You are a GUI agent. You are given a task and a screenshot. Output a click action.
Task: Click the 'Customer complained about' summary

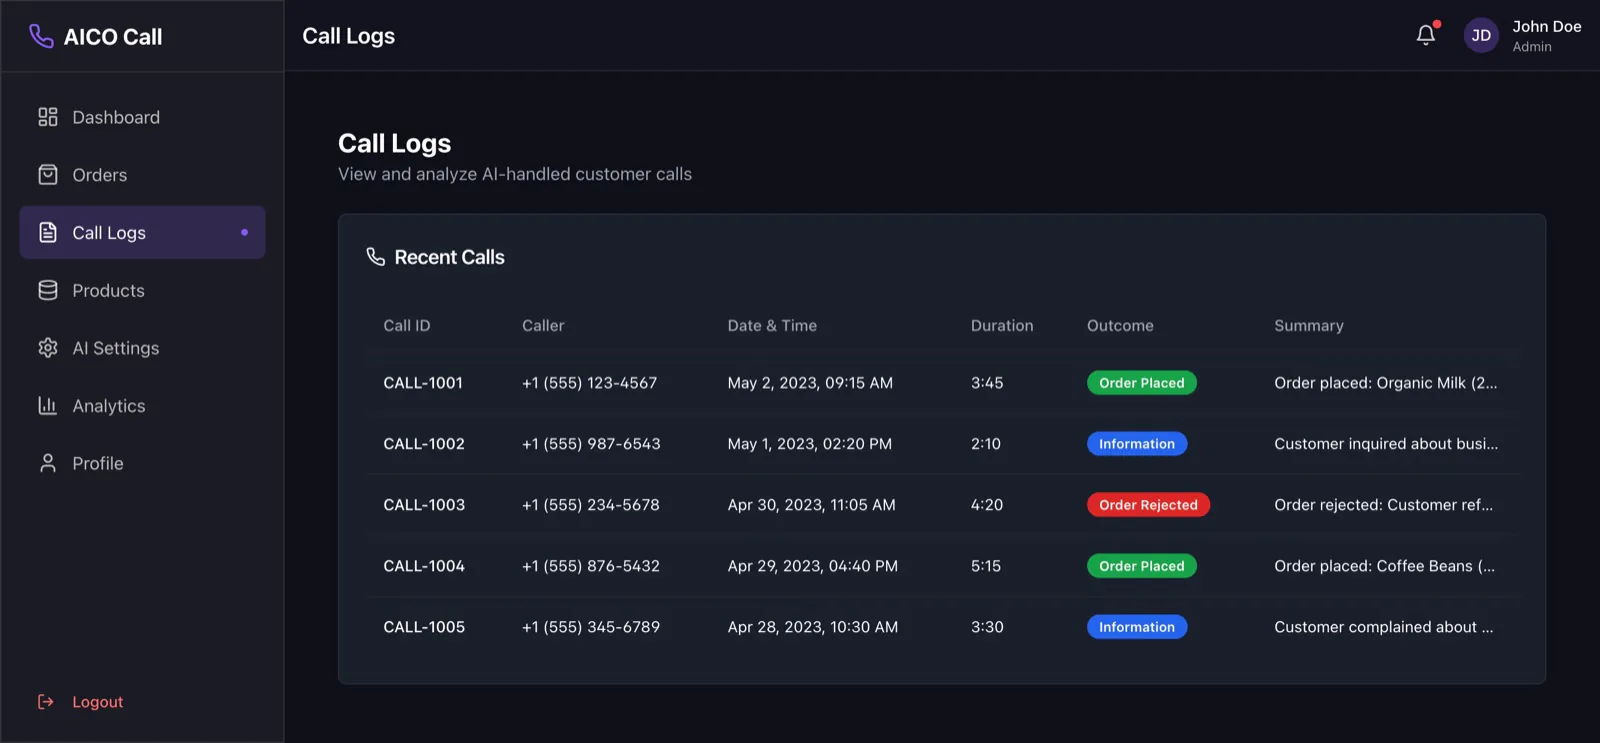point(1384,627)
